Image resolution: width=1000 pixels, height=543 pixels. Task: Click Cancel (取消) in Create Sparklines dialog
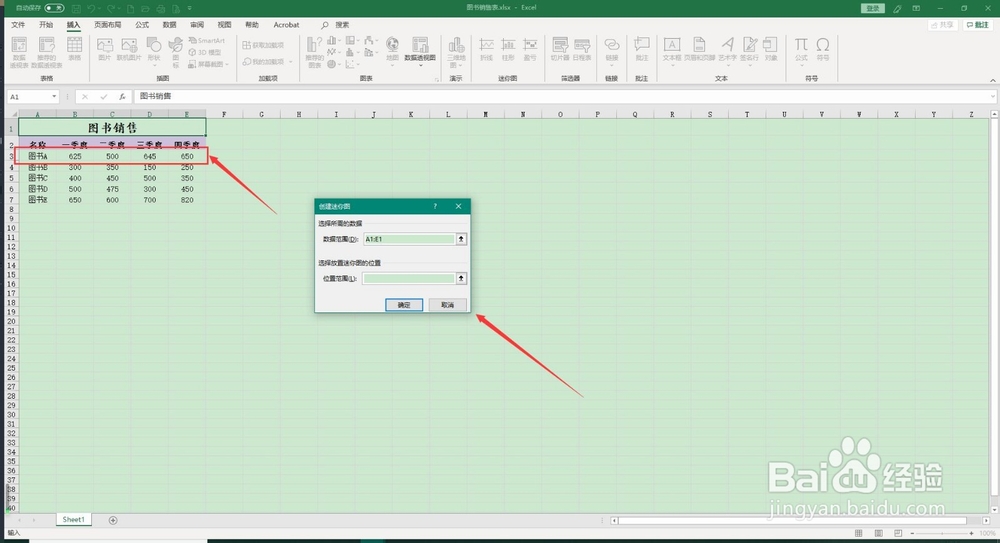447,305
